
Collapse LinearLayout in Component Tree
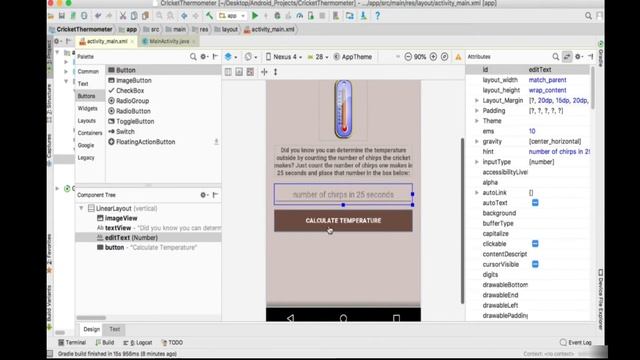click(81, 208)
